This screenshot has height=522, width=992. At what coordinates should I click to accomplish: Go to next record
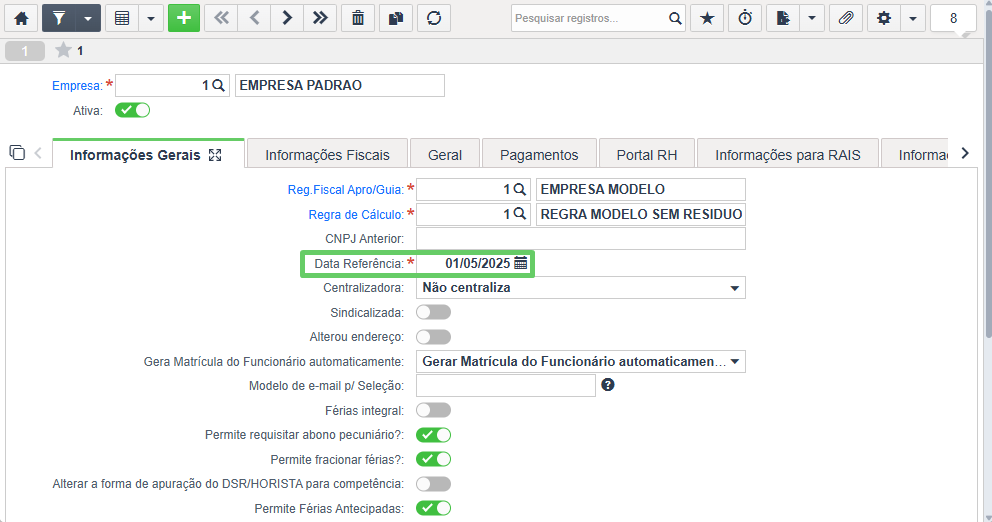(x=287, y=18)
